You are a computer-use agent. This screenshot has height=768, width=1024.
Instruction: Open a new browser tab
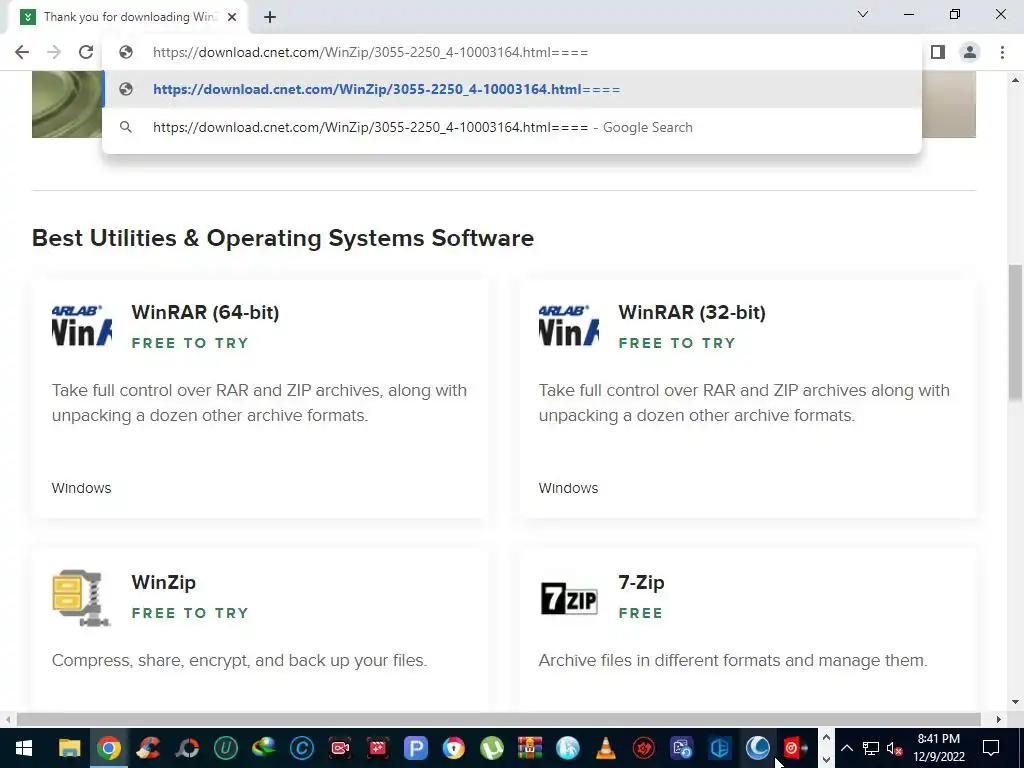point(270,17)
